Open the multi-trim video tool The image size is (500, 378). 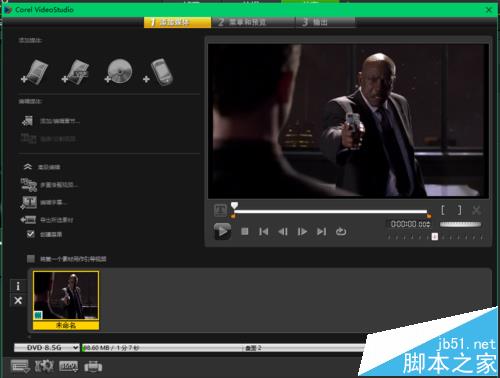coord(49,184)
